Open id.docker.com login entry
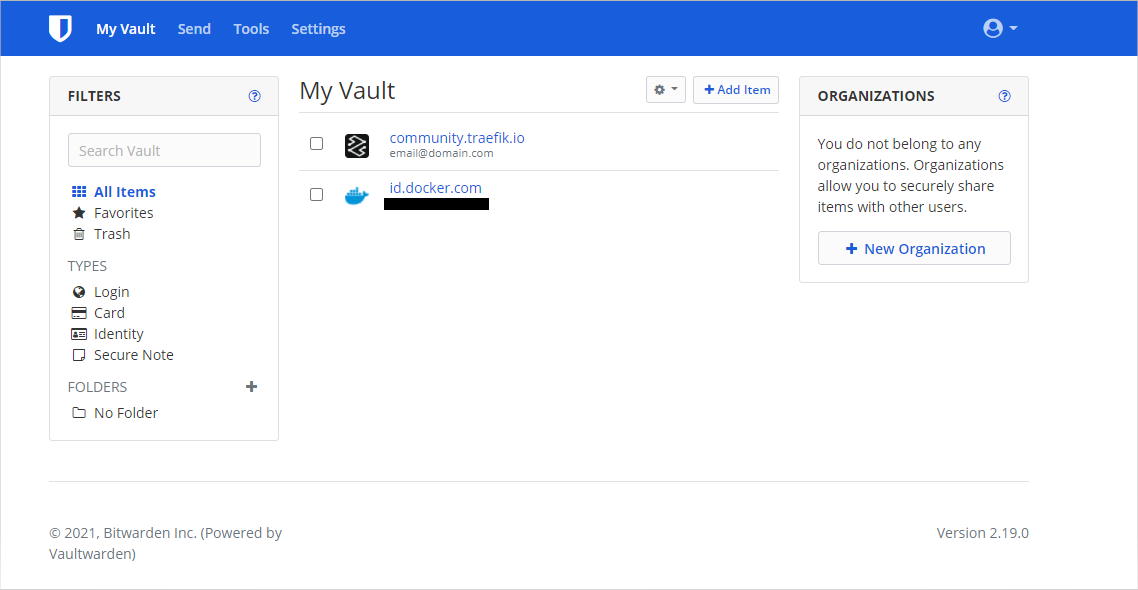 click(x=435, y=187)
